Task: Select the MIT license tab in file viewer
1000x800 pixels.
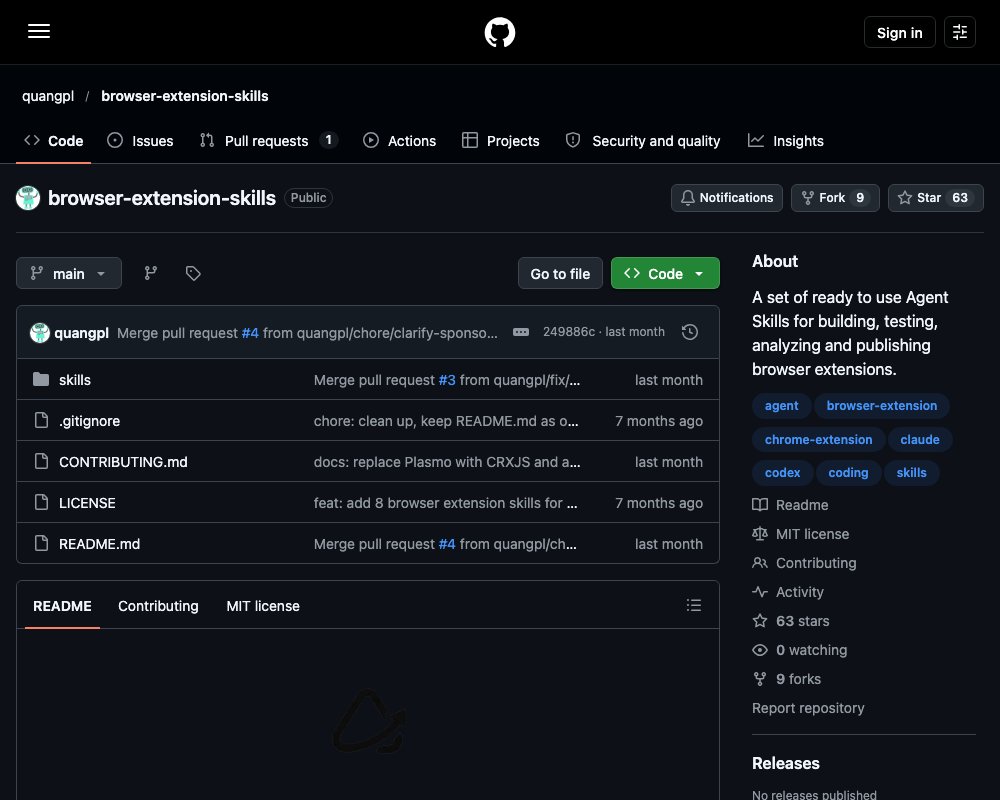Action: tap(263, 605)
